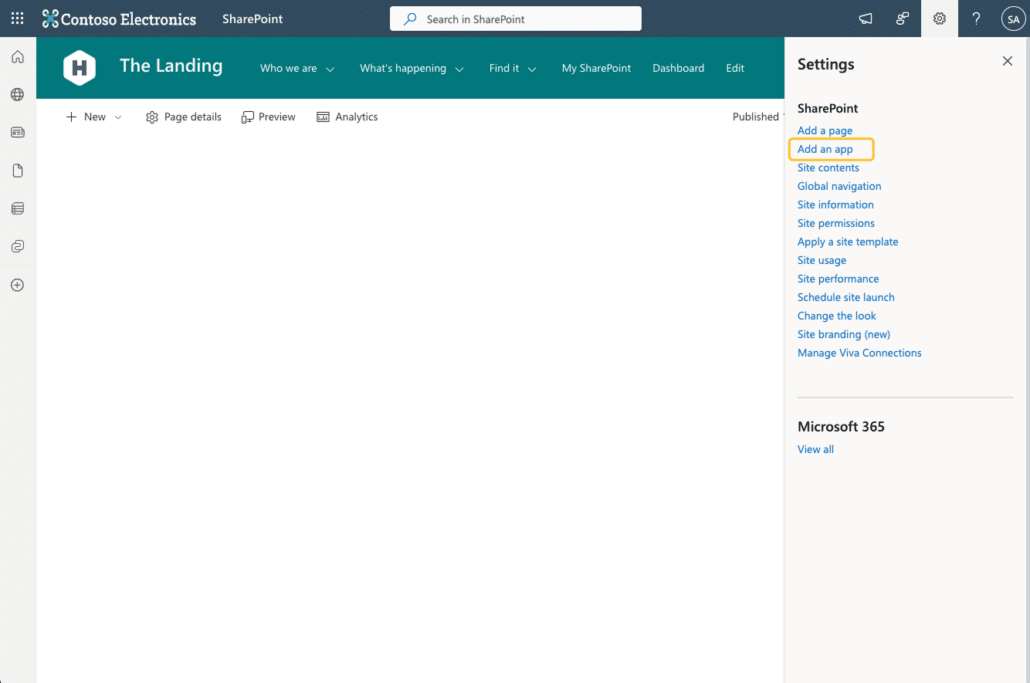The width and height of the screenshot is (1030, 683).
Task: Open the lists icon in left rail
Action: pyautogui.click(x=17, y=209)
